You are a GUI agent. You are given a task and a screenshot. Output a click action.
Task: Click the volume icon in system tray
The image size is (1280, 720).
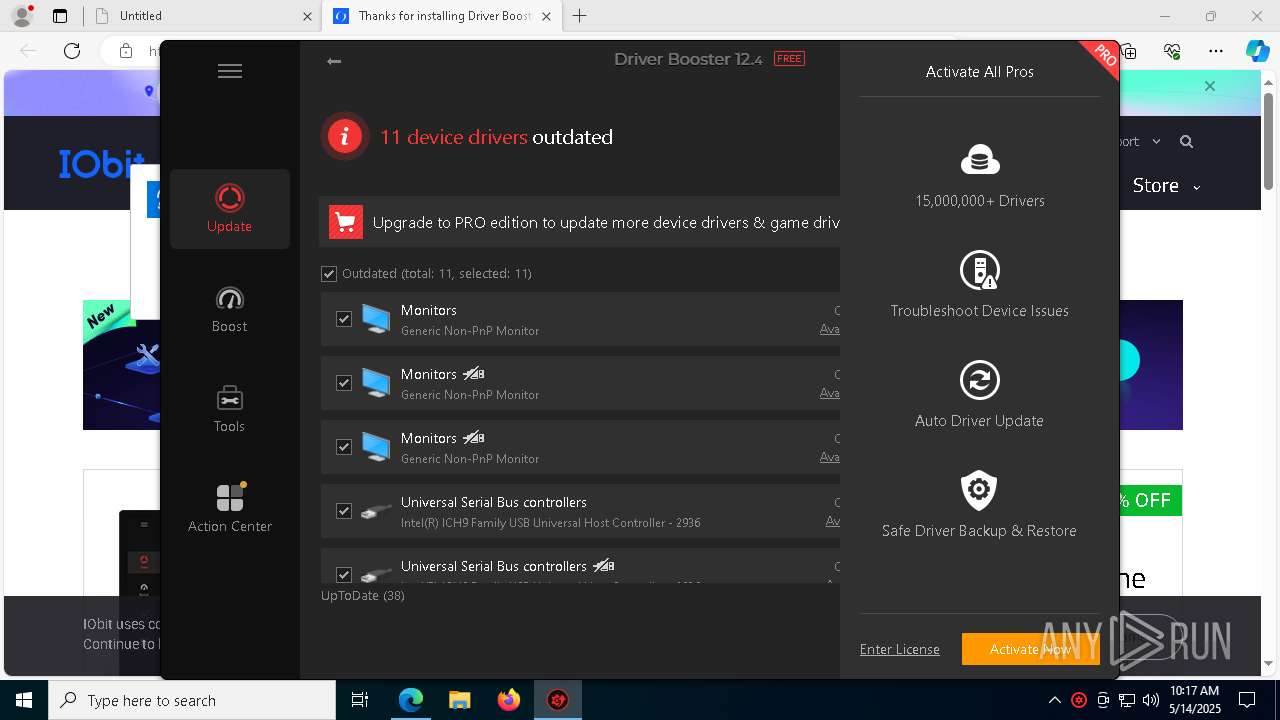coord(1151,701)
